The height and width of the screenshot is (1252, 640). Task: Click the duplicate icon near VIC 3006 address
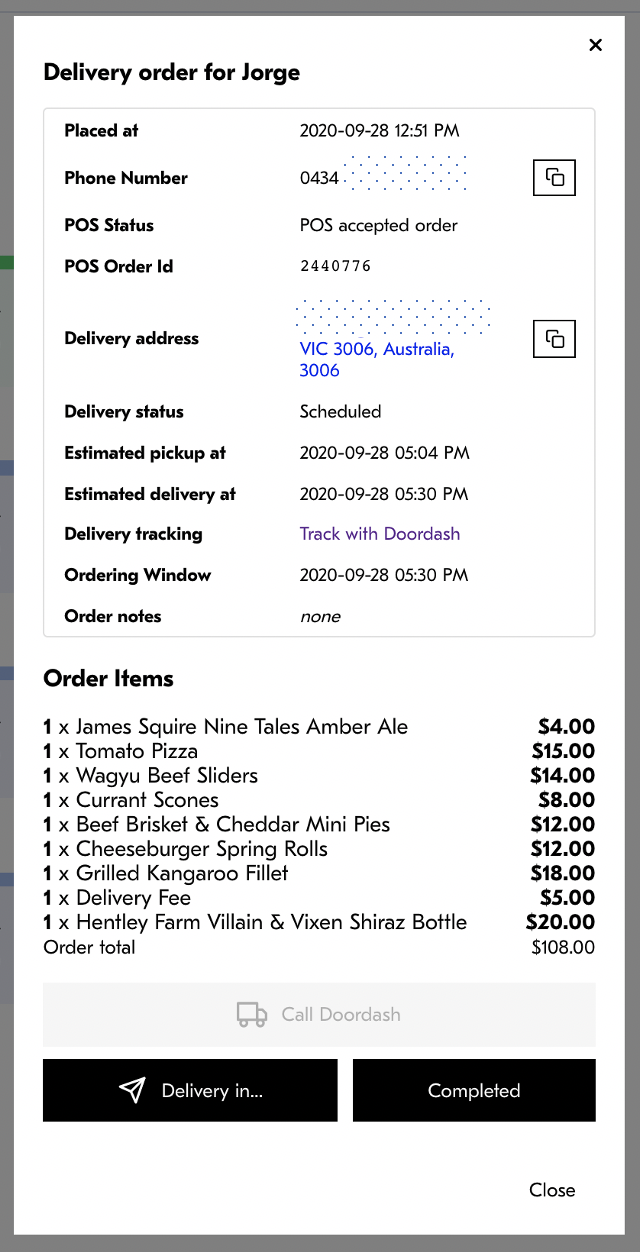(554, 338)
